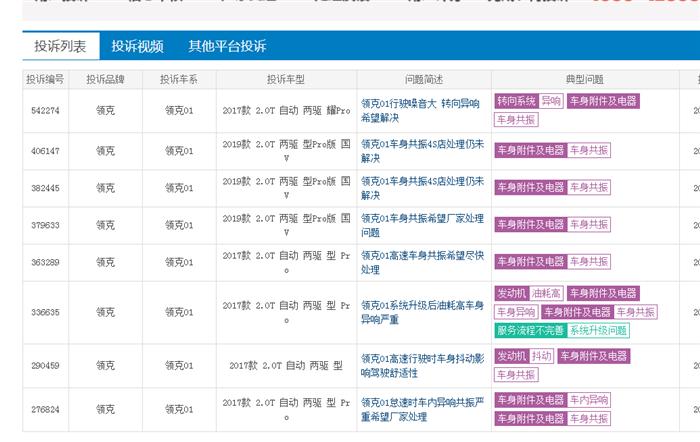Click the 2017款 model cell in row 290459
Viewport: 700px width, 442px height.
click(286, 365)
